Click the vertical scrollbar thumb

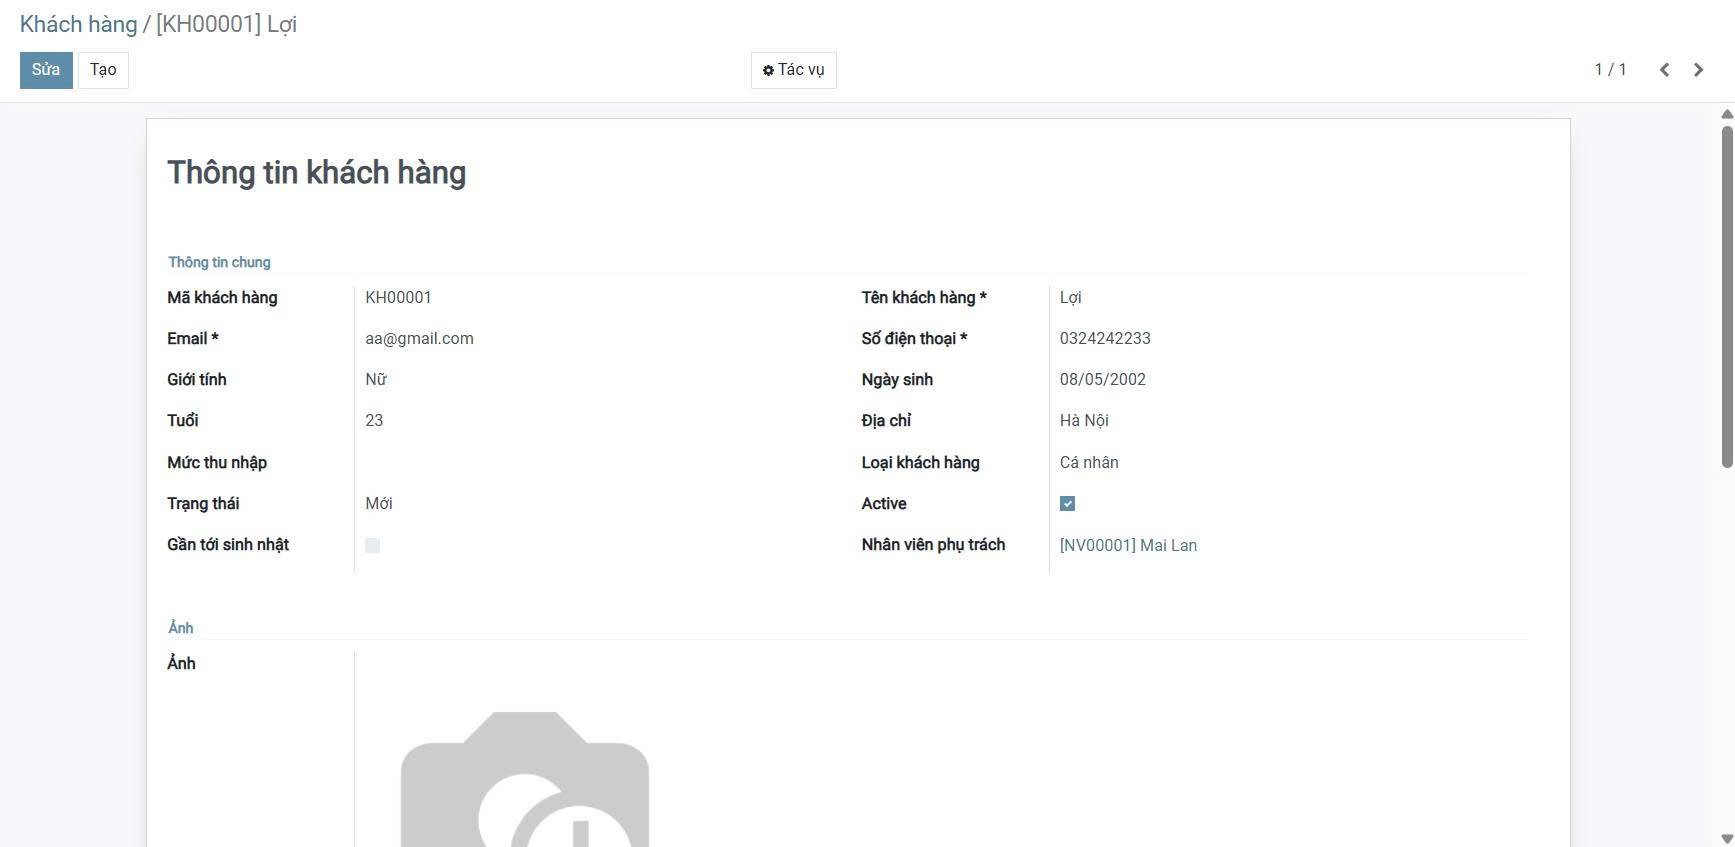coord(1726,296)
